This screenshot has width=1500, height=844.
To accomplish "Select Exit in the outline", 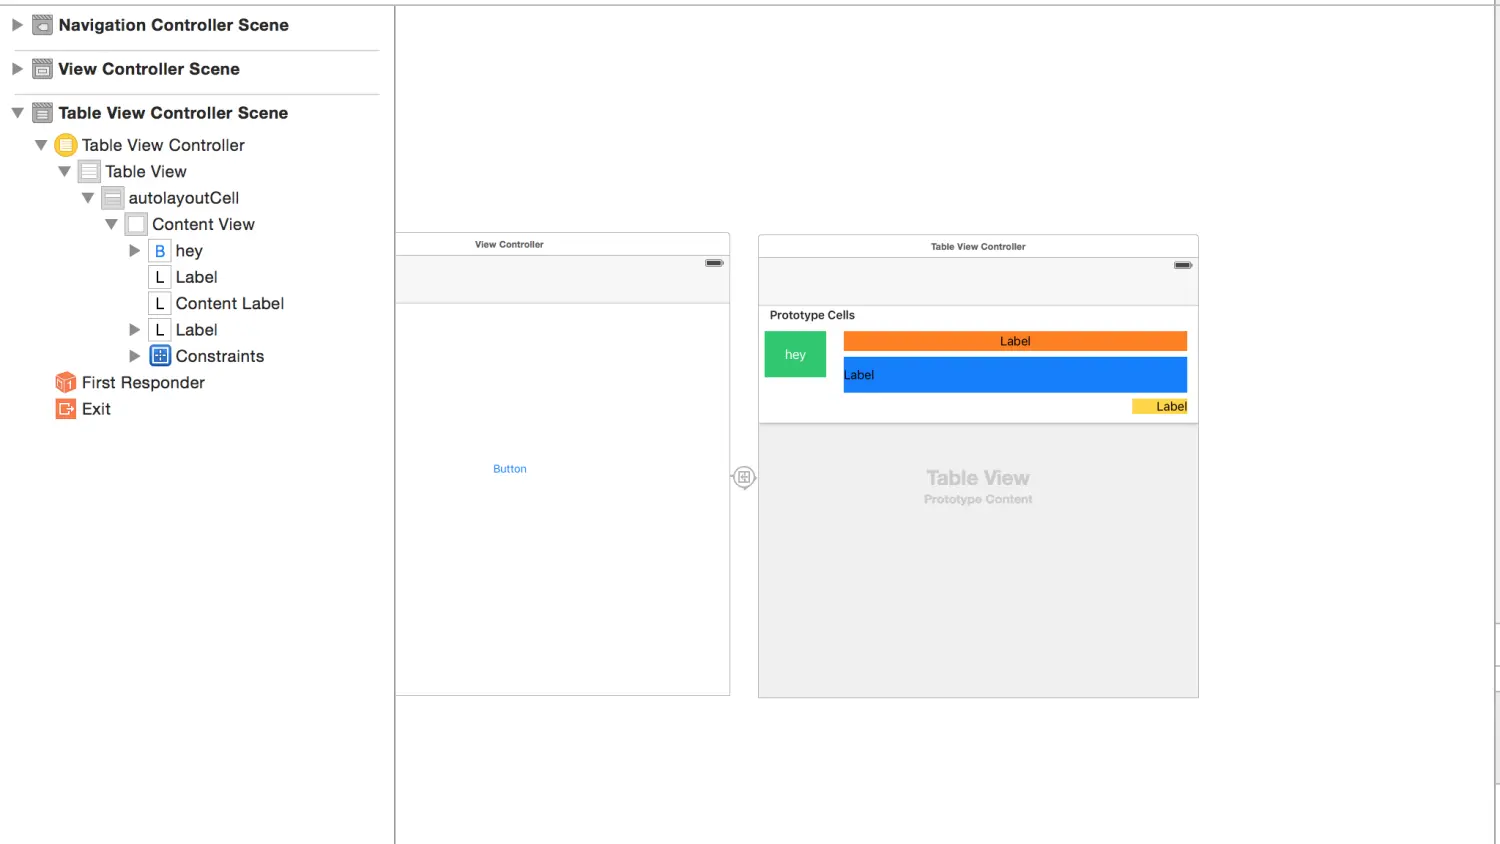I will pyautogui.click(x=96, y=409).
